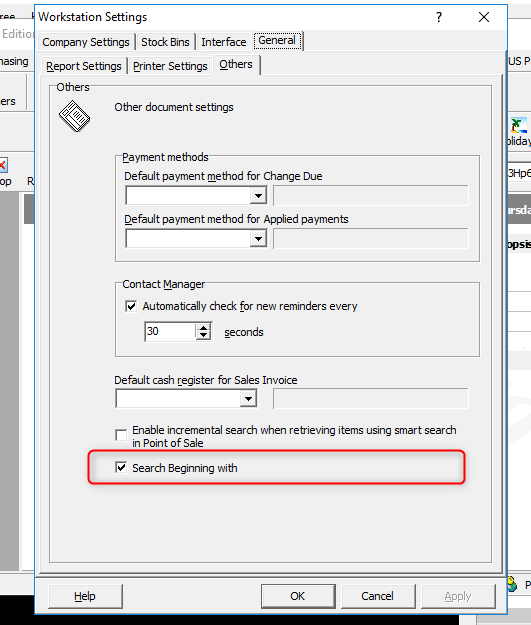
Task: Click the Cancel button
Action: [x=377, y=596]
